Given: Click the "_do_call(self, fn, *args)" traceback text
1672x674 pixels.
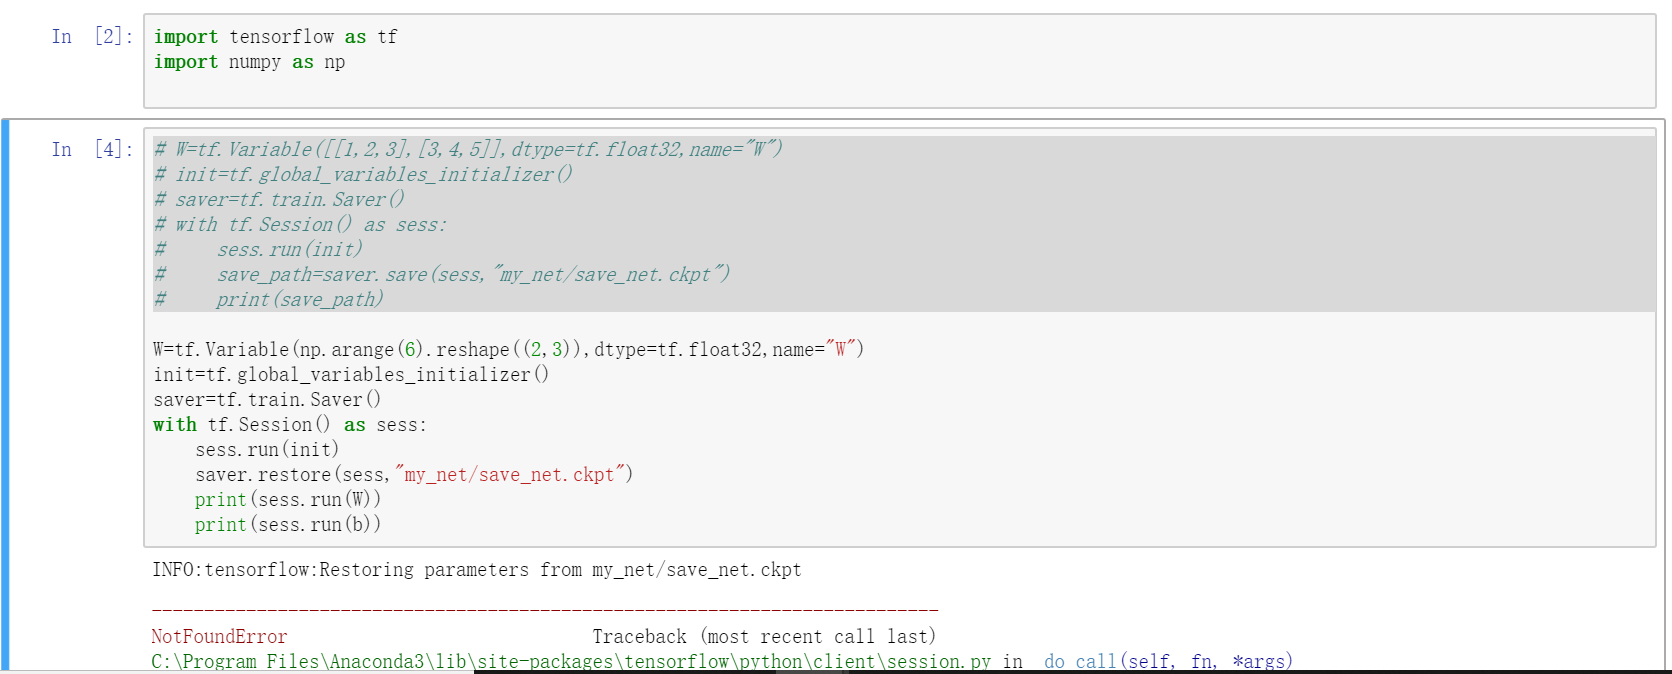Looking at the screenshot, I should click(x=1167, y=661).
